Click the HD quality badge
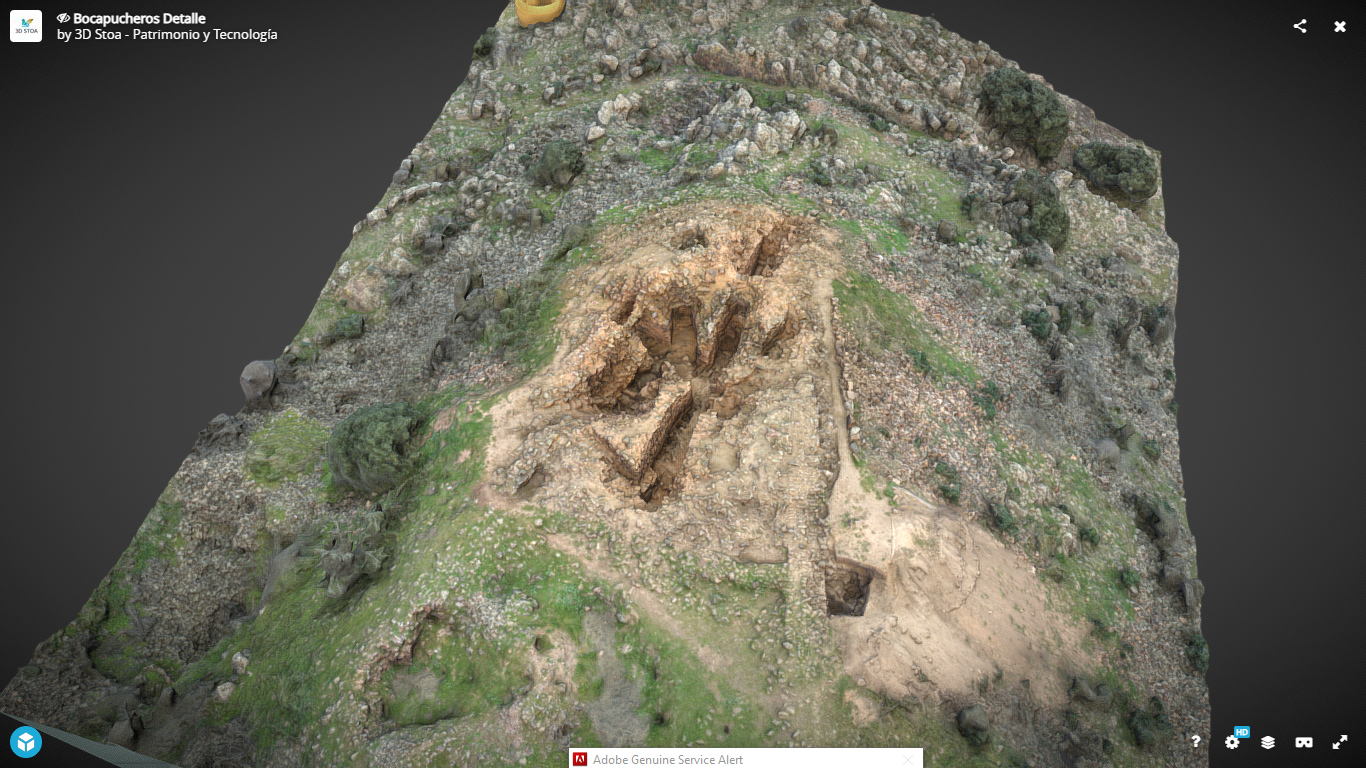 (1242, 732)
